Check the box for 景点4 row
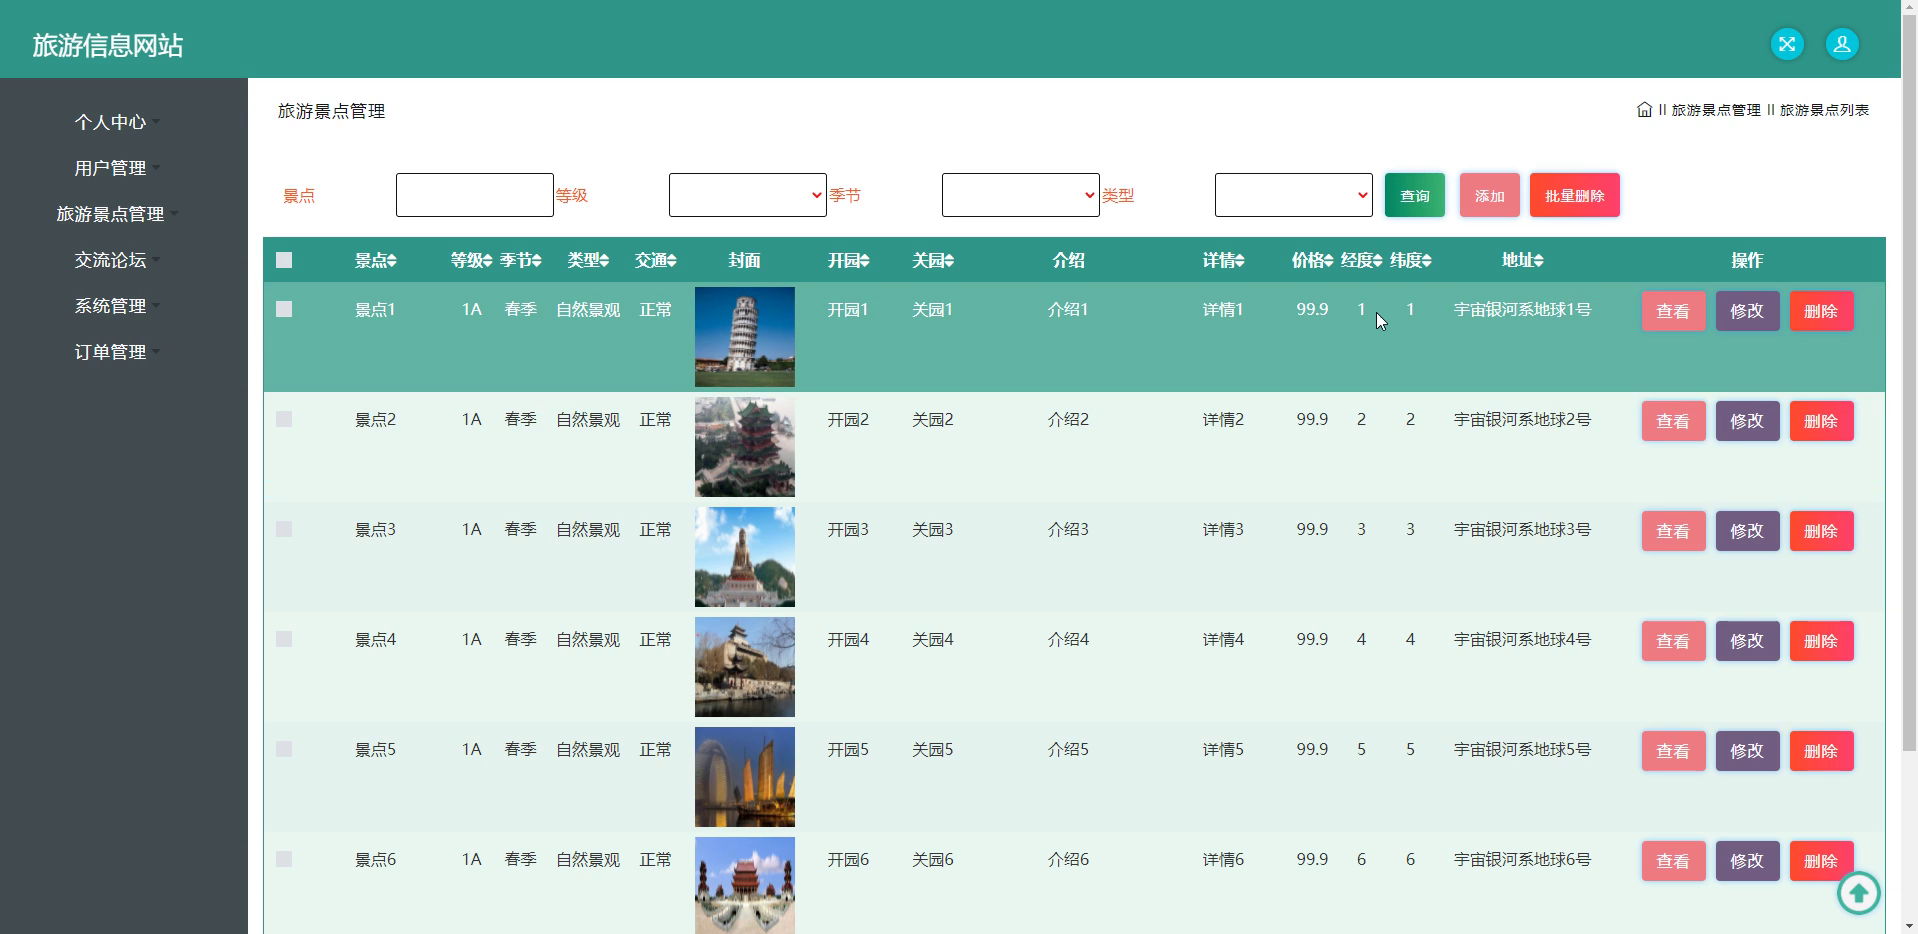Screen dimensions: 1918x934 (284, 639)
